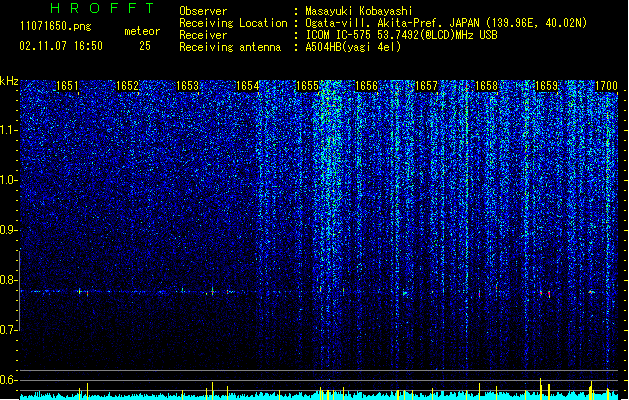Select the ICOM IC-575 receiver text
The image size is (629, 400).
pyautogui.click(x=402, y=35)
